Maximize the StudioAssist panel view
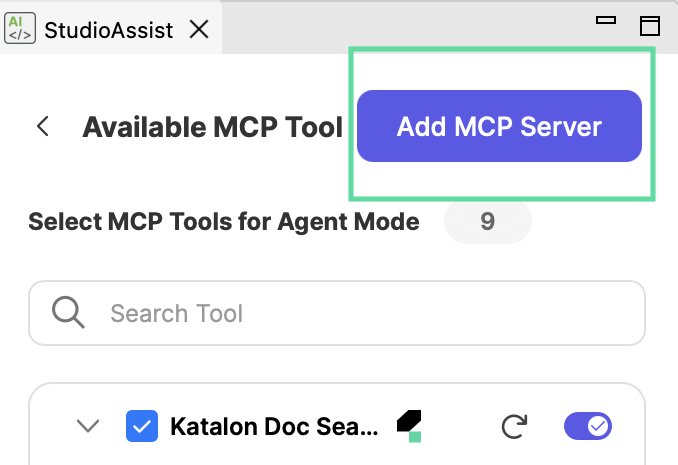Viewport: 678px width, 465px height. tap(650, 26)
